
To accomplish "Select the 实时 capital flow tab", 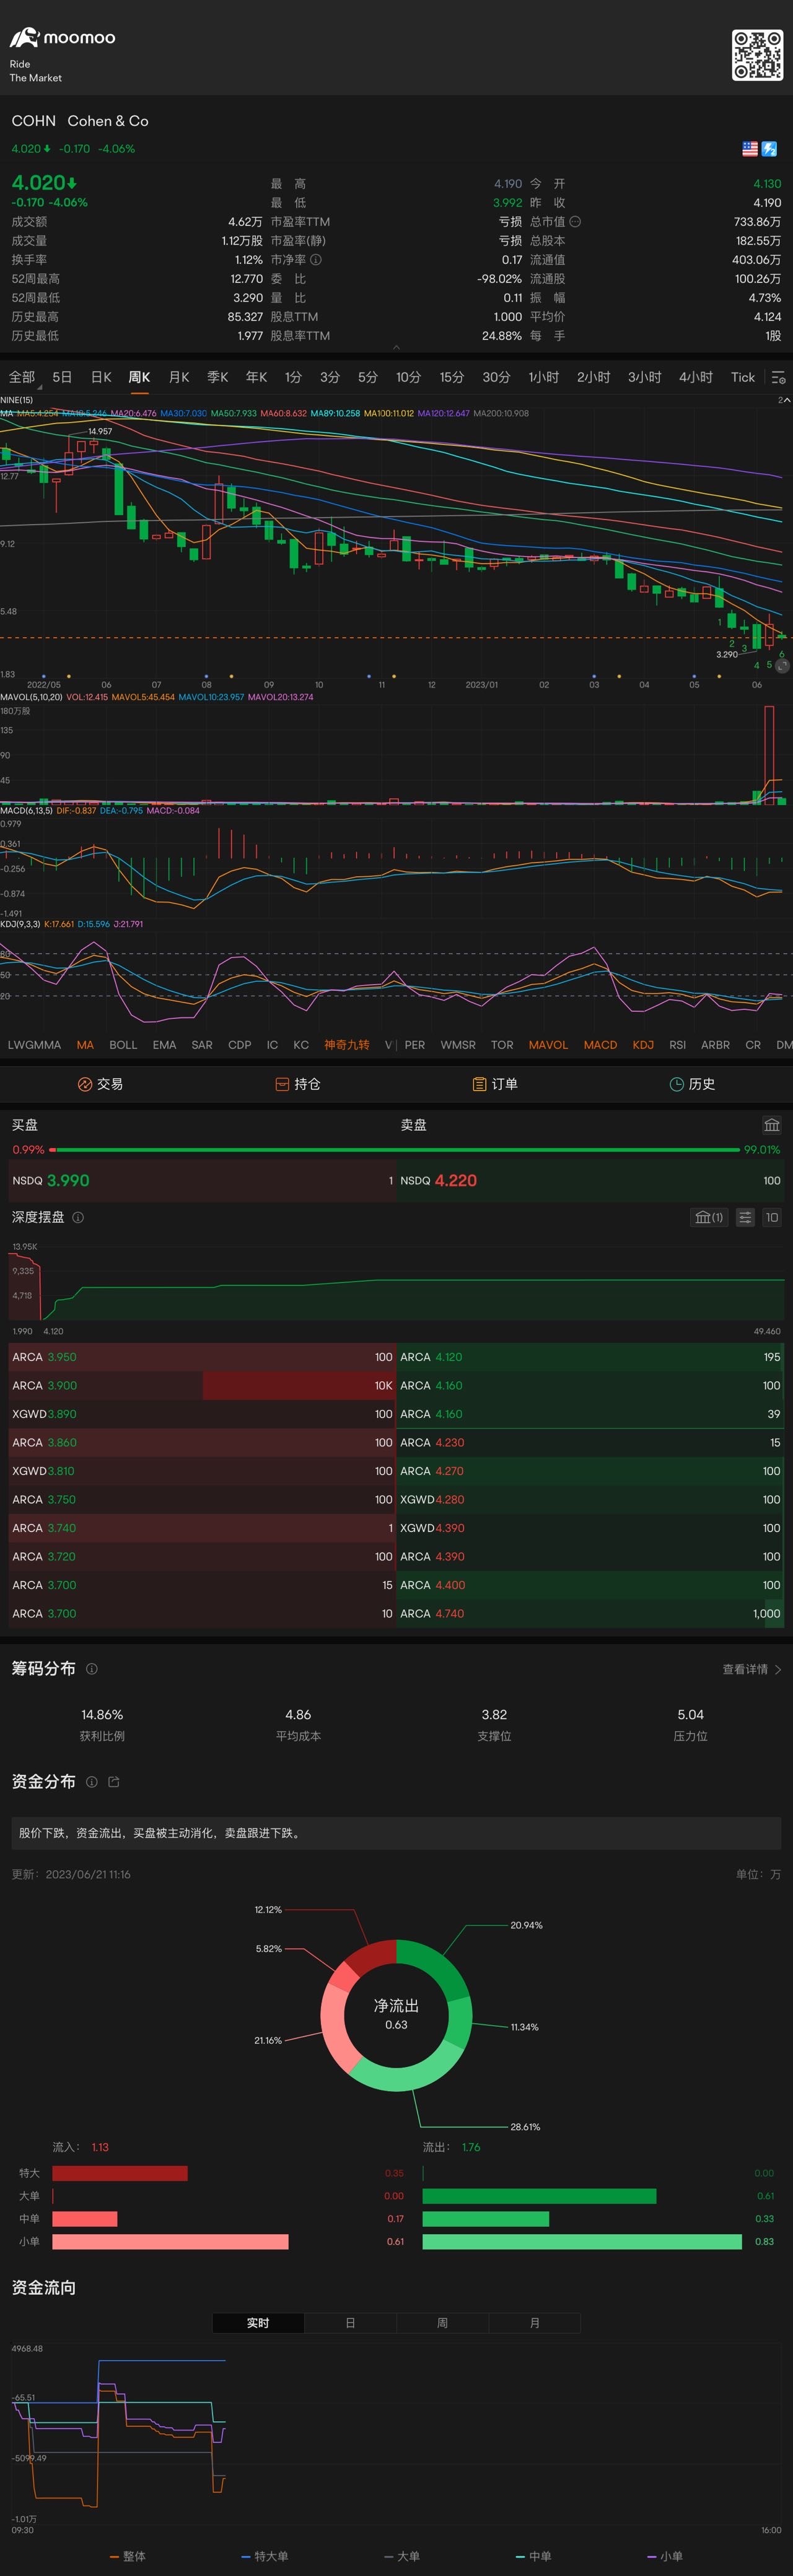I will 258,2323.
